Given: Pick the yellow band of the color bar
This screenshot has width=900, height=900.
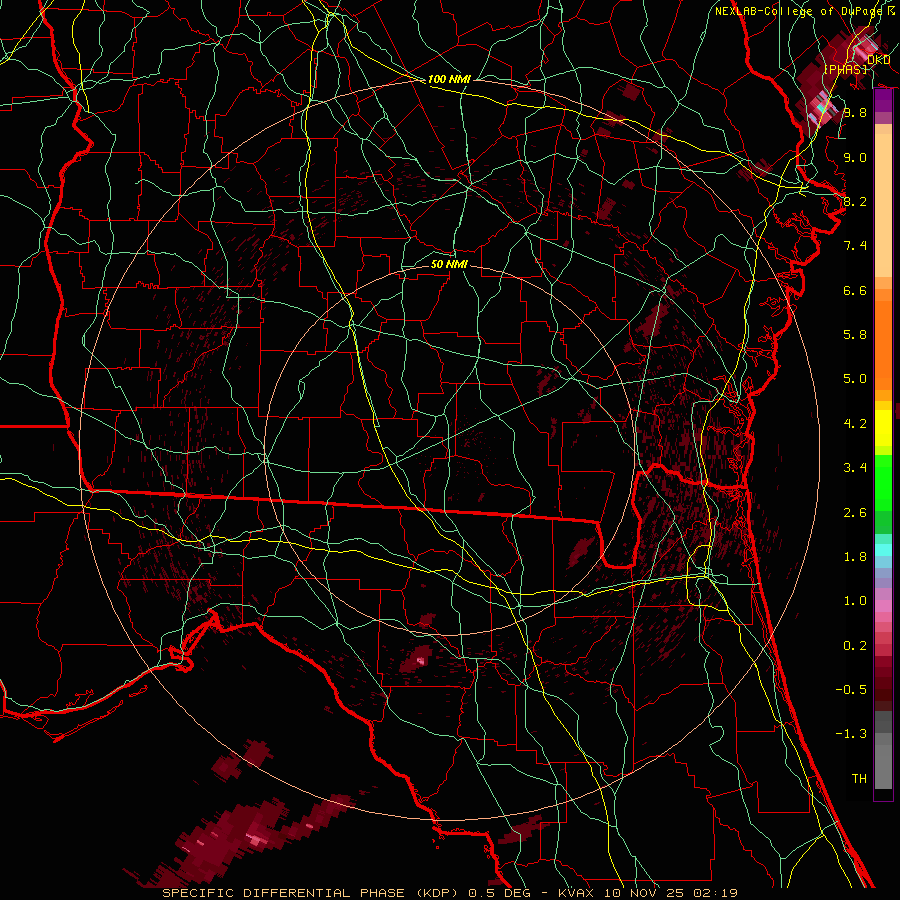Looking at the screenshot, I should pyautogui.click(x=883, y=428).
